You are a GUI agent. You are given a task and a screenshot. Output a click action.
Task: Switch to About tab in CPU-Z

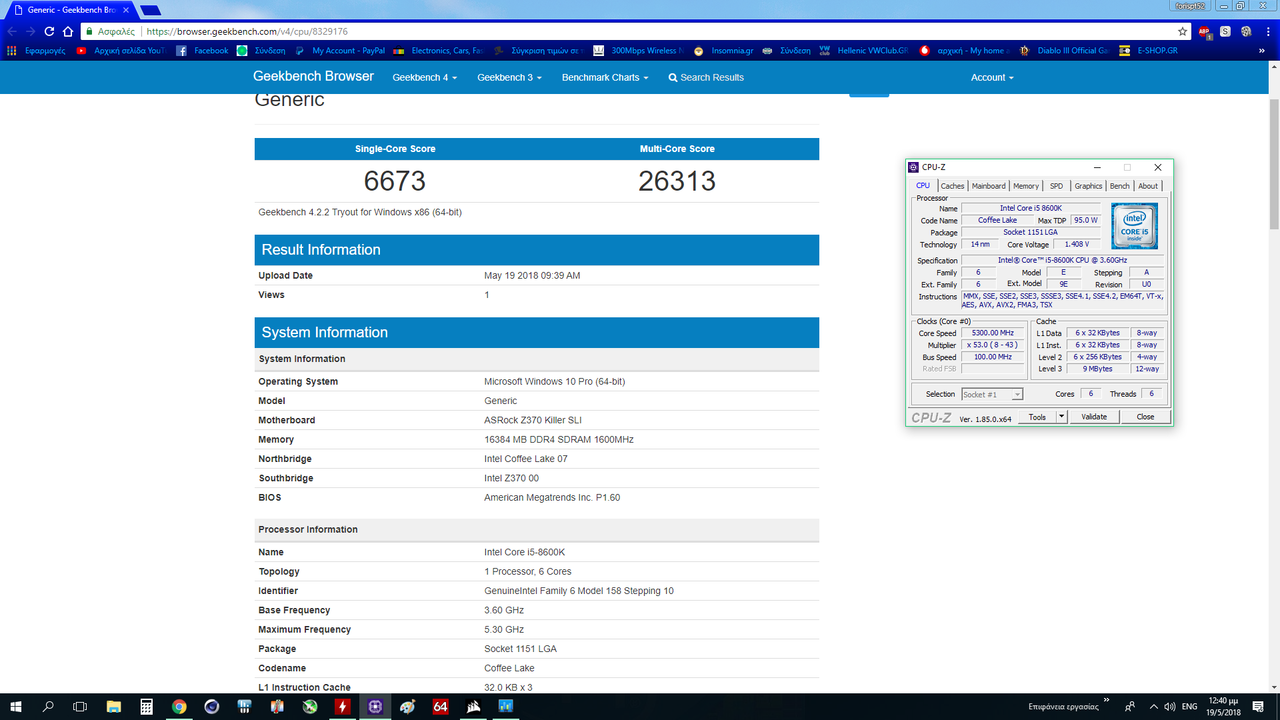[1148, 186]
